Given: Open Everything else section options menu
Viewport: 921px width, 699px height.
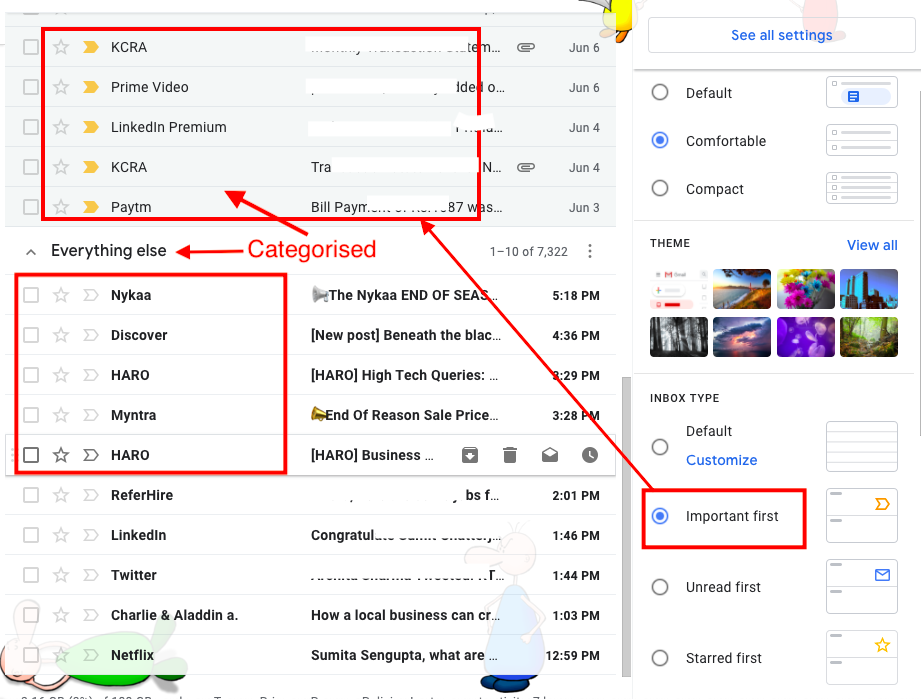Looking at the screenshot, I should [x=590, y=251].
